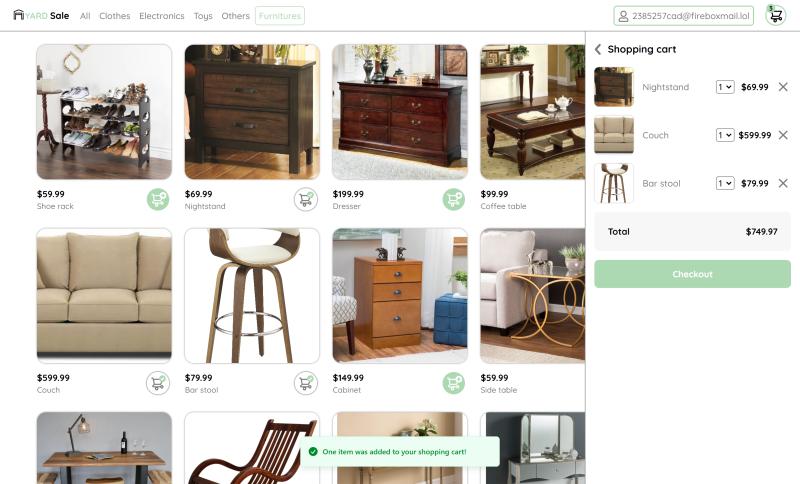Switch to the Clothes category

tap(115, 16)
